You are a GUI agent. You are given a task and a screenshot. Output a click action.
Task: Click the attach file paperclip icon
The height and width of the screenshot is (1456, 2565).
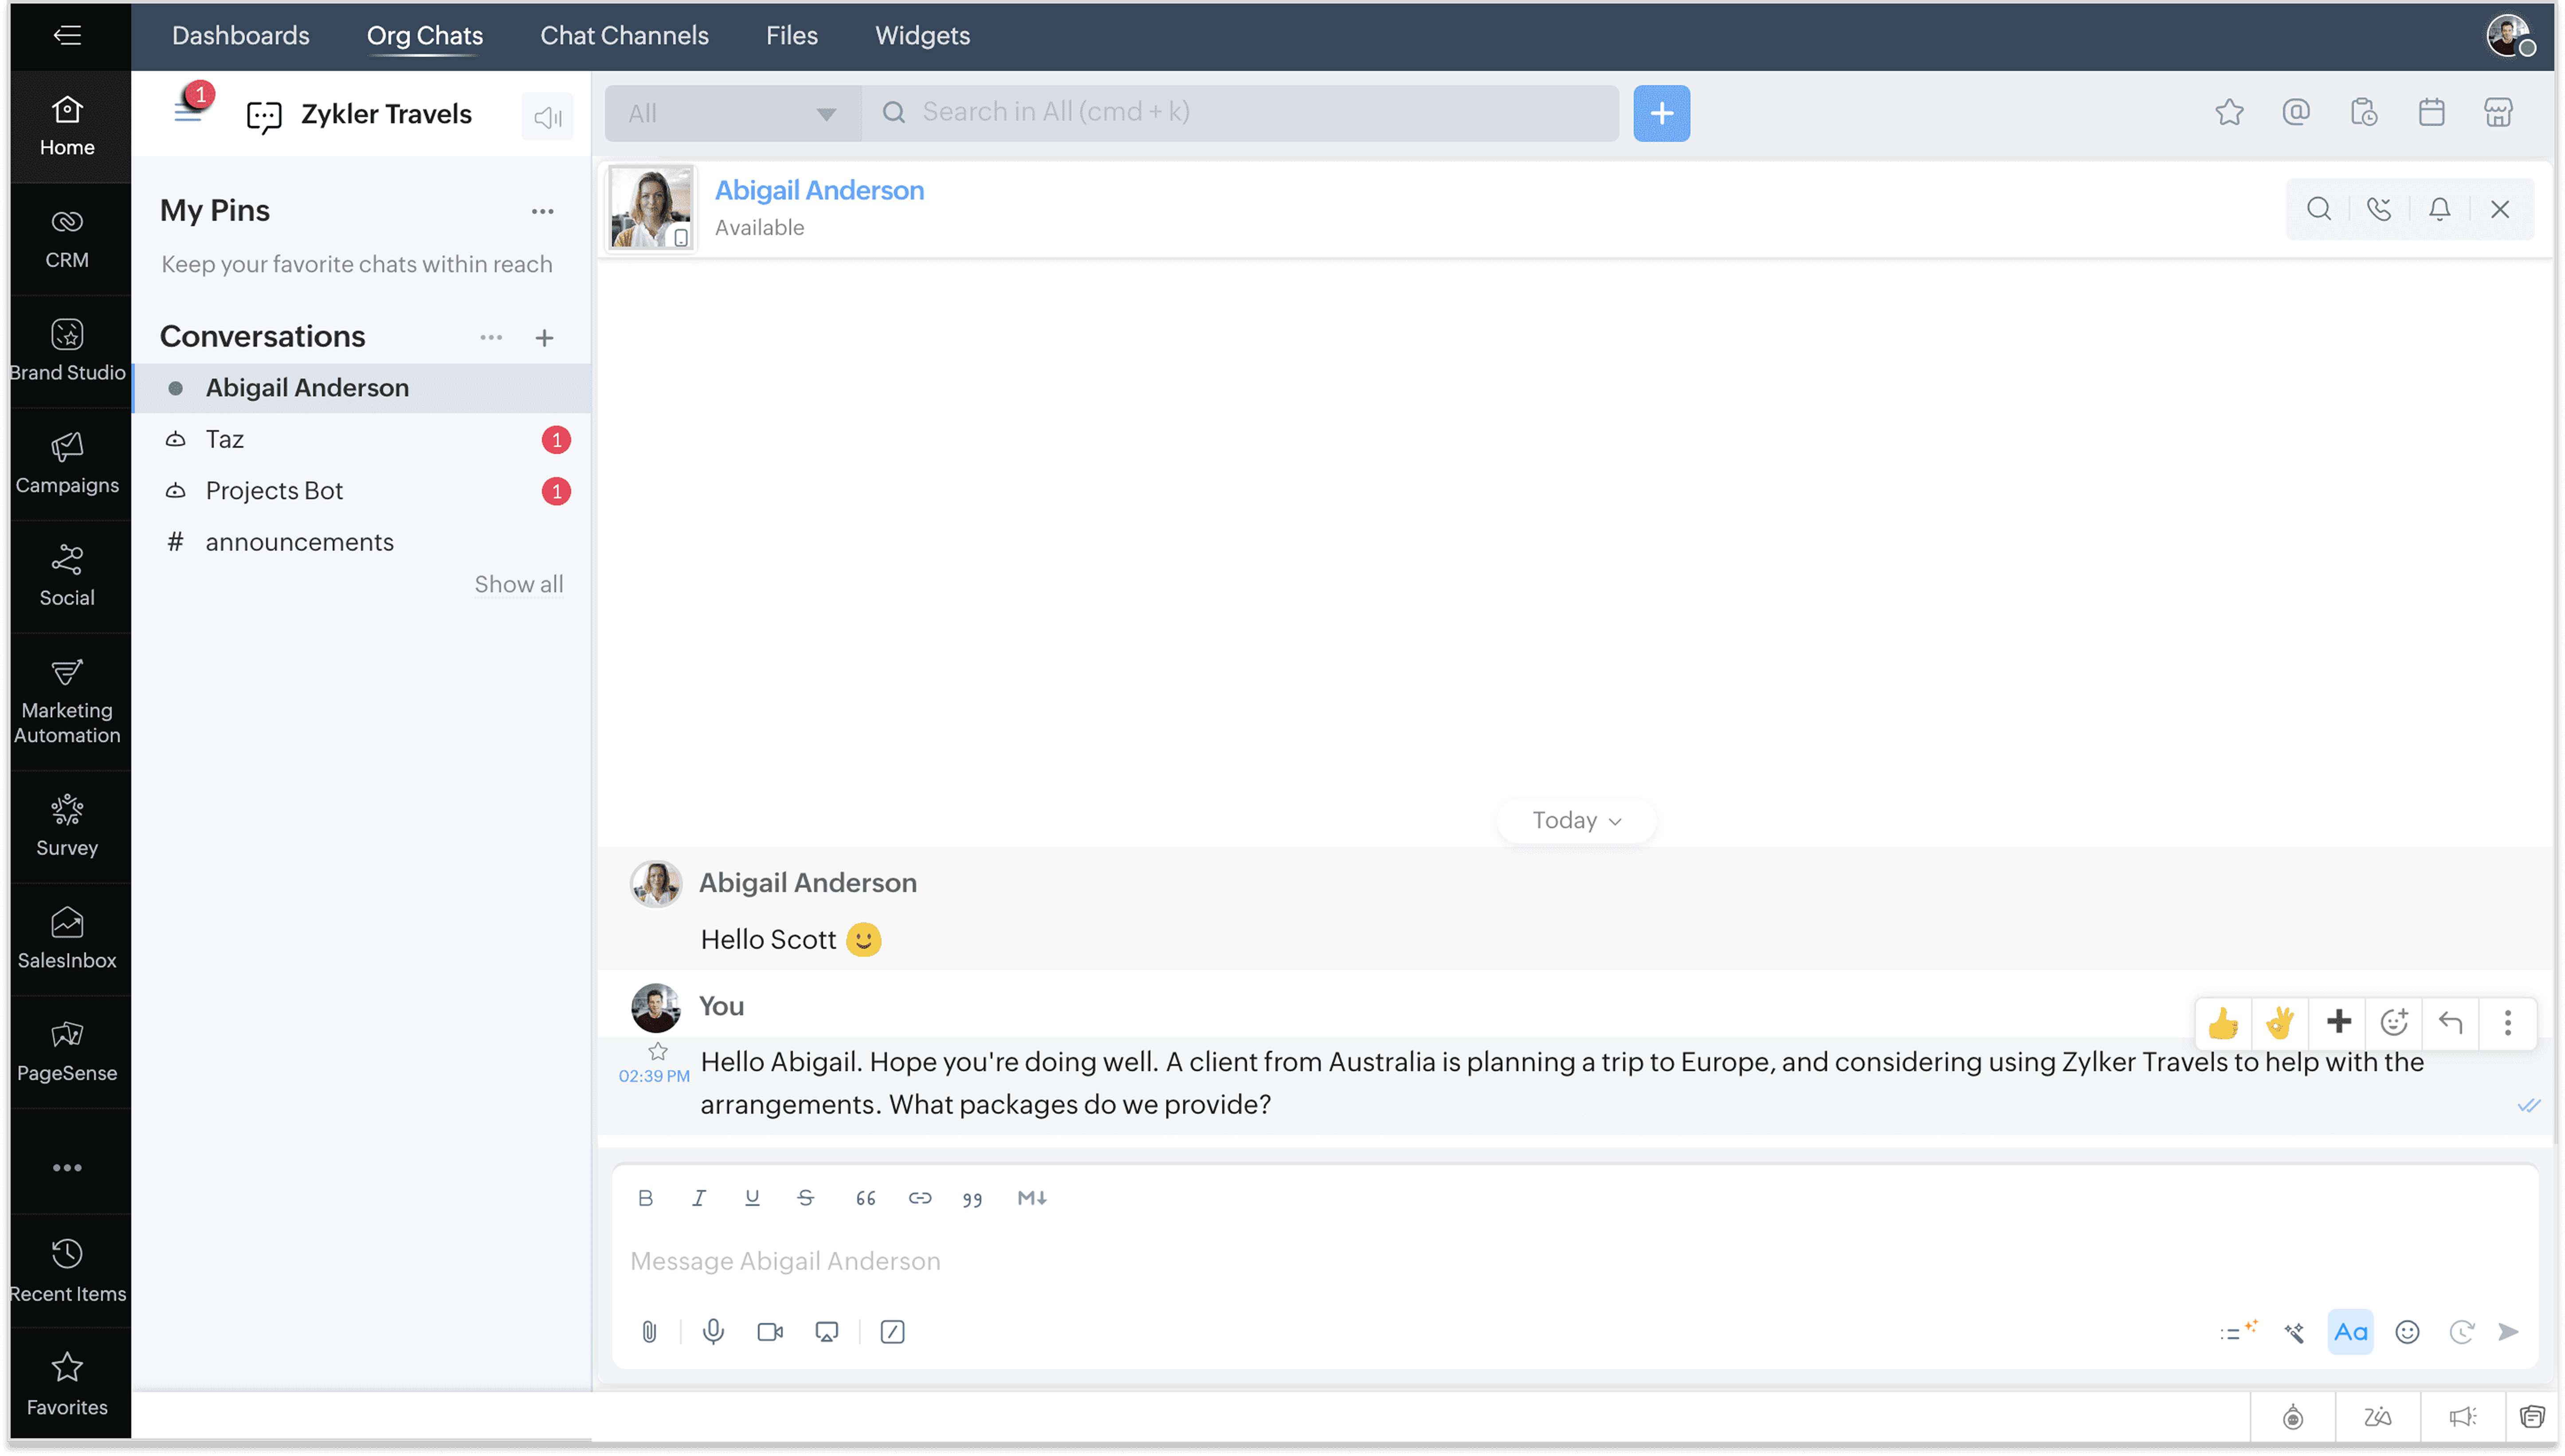(x=649, y=1332)
